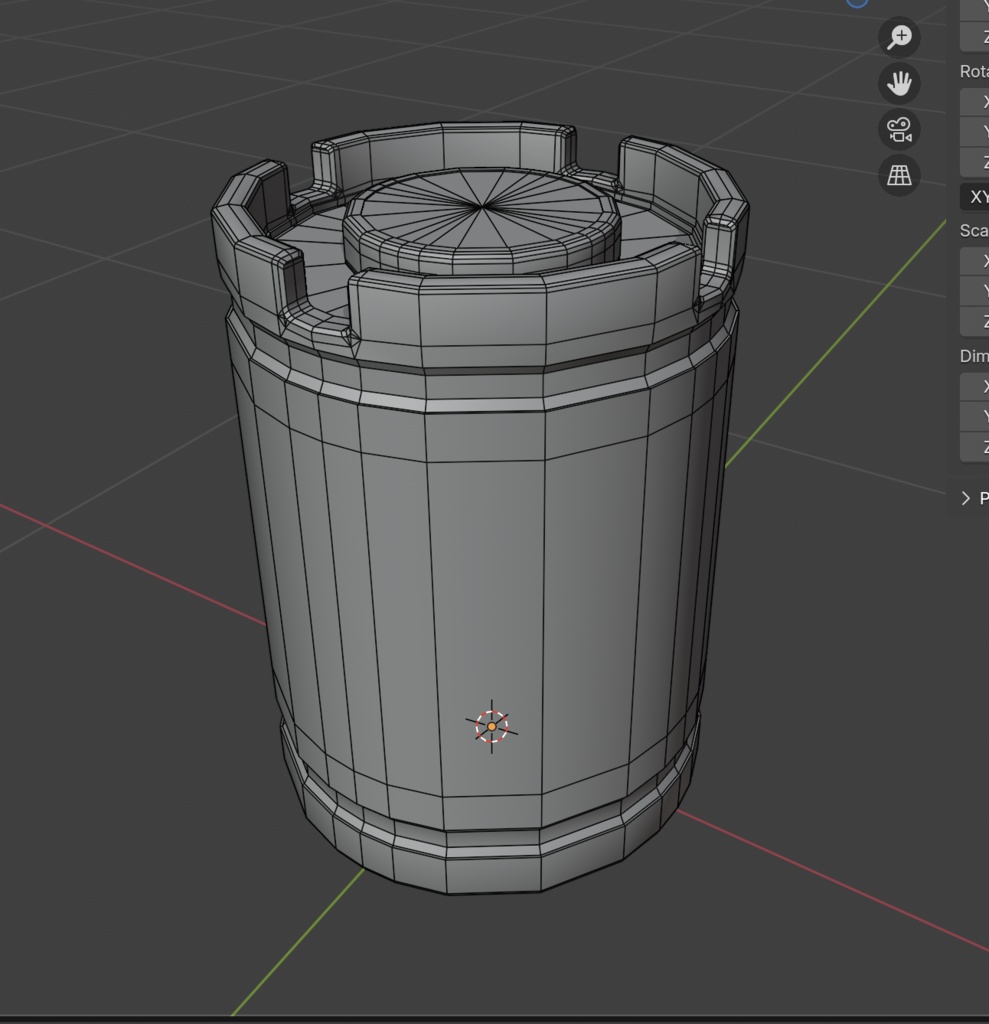Image resolution: width=989 pixels, height=1024 pixels.
Task: Toggle the camera view icon
Action: point(900,129)
